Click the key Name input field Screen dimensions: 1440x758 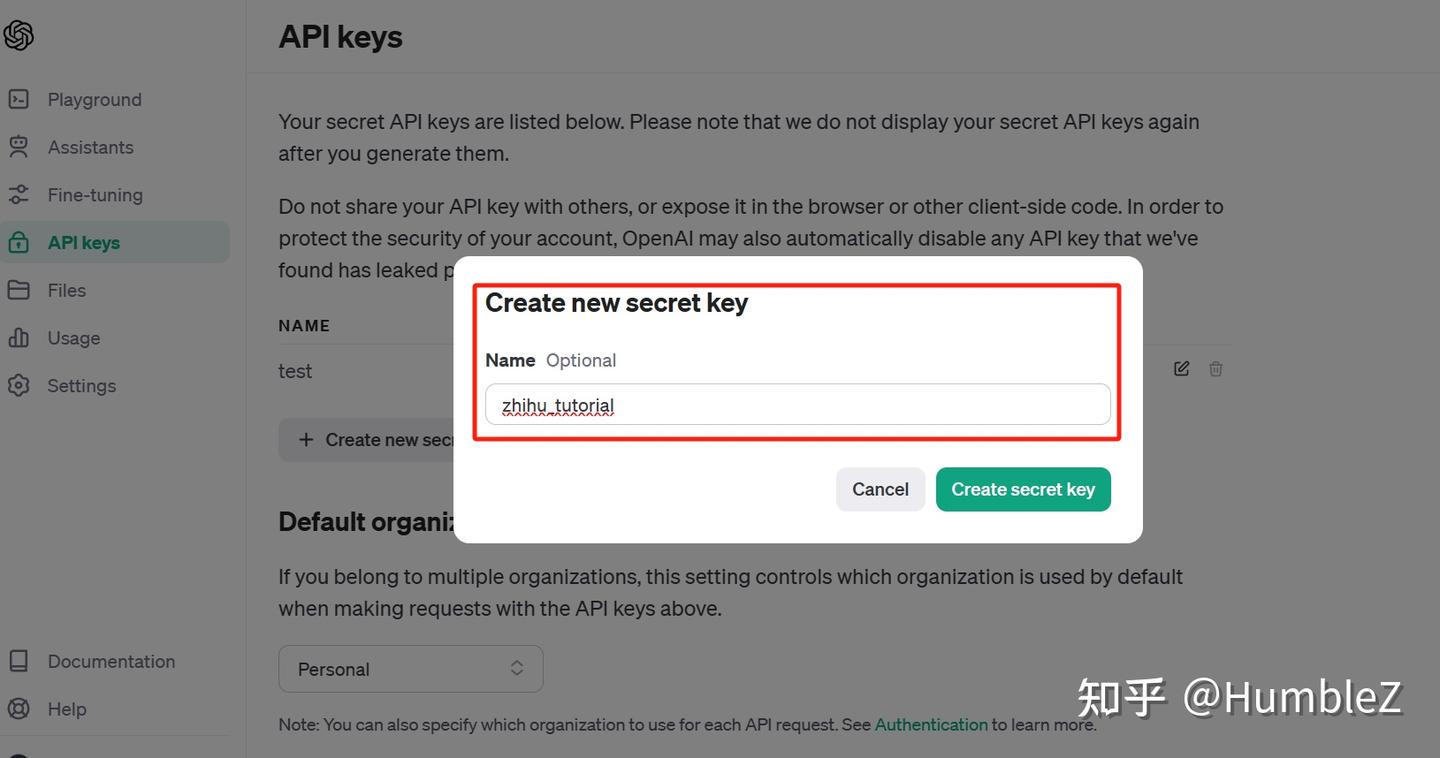pyautogui.click(x=797, y=405)
